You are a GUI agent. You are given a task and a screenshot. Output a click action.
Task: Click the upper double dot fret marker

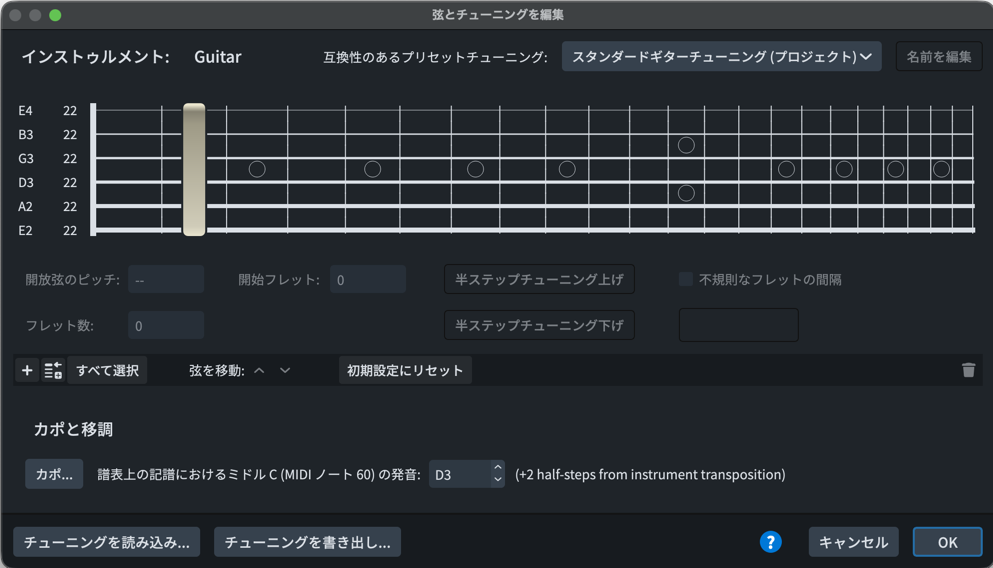pyautogui.click(x=686, y=145)
